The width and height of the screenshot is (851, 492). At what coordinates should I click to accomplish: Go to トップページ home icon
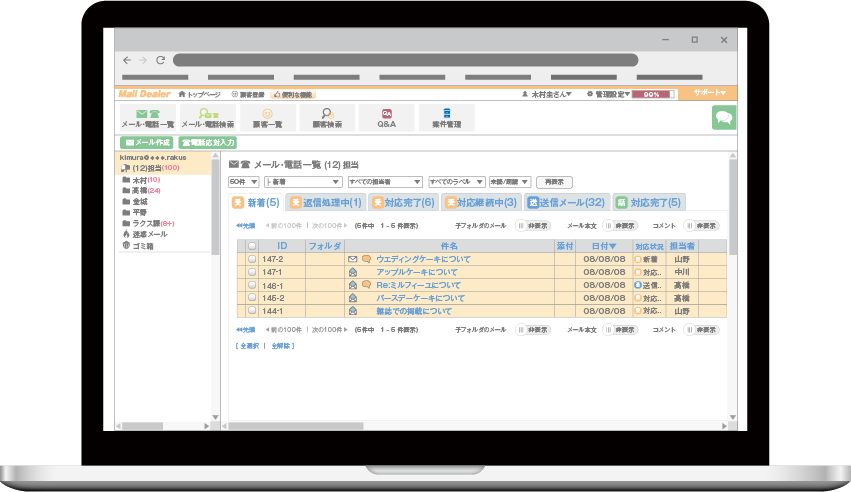(182, 94)
